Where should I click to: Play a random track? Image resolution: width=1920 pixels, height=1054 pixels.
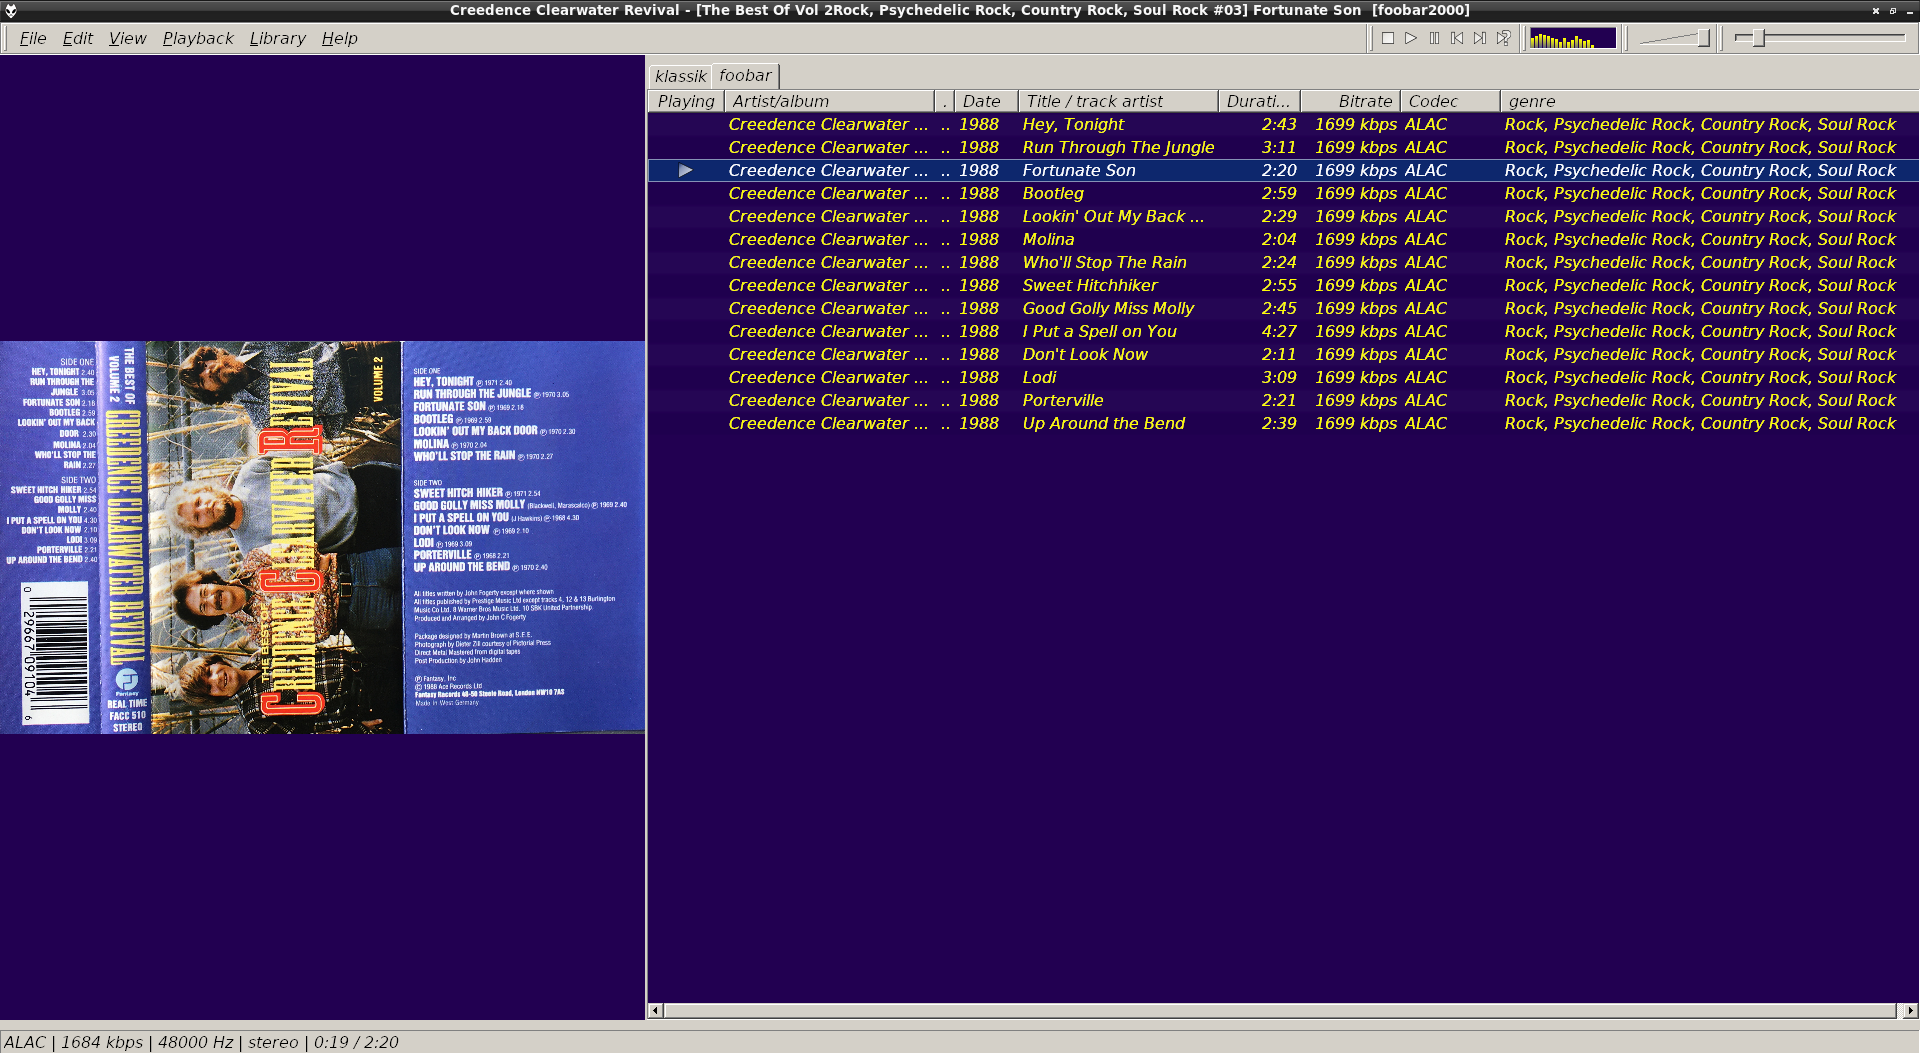pos(1503,38)
